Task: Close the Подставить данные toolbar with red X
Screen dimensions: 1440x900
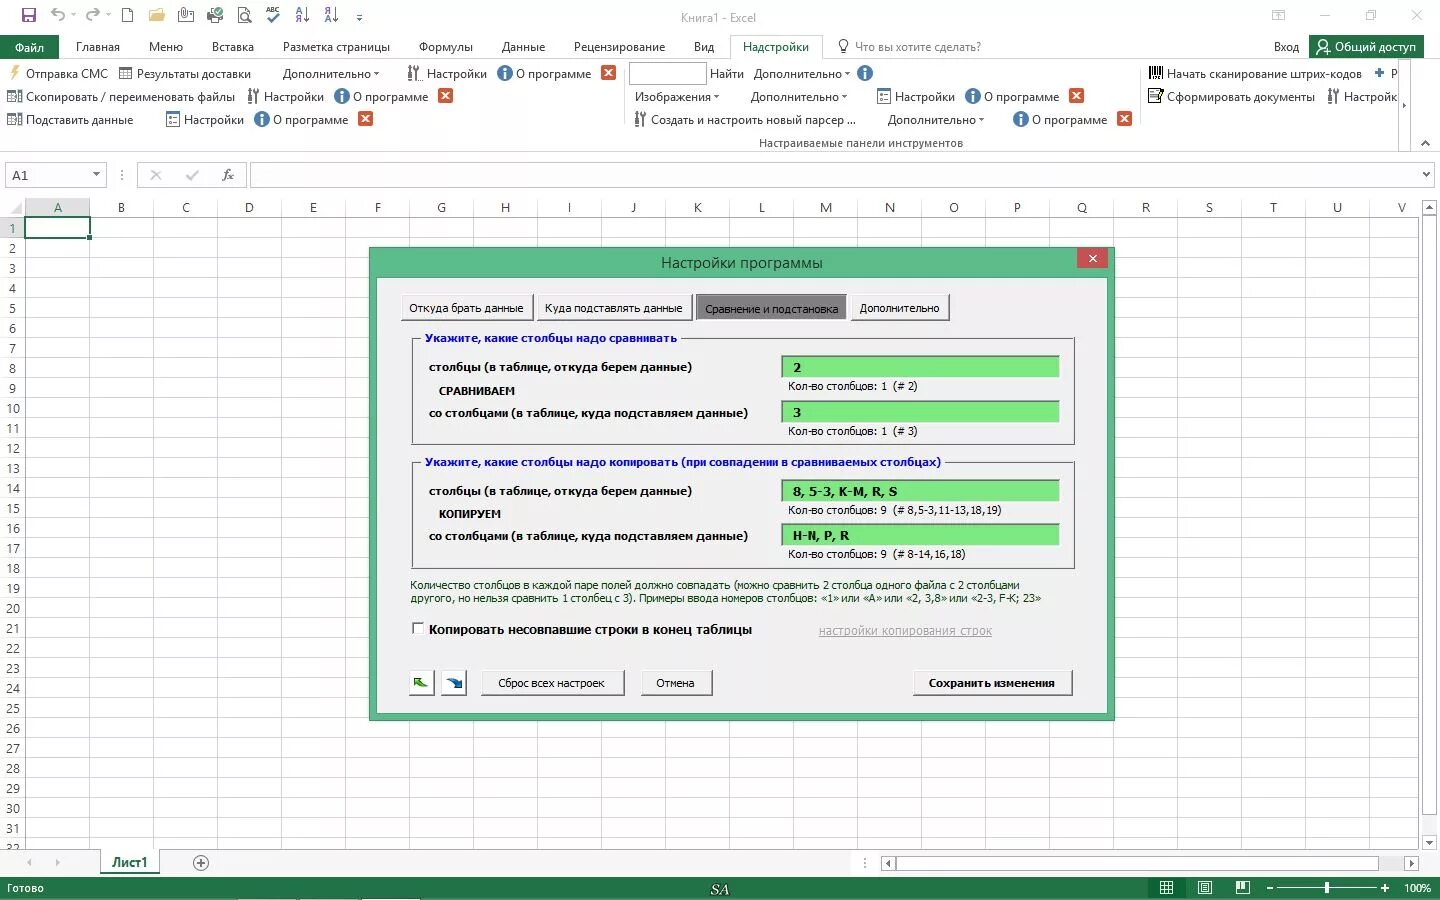Action: (366, 119)
